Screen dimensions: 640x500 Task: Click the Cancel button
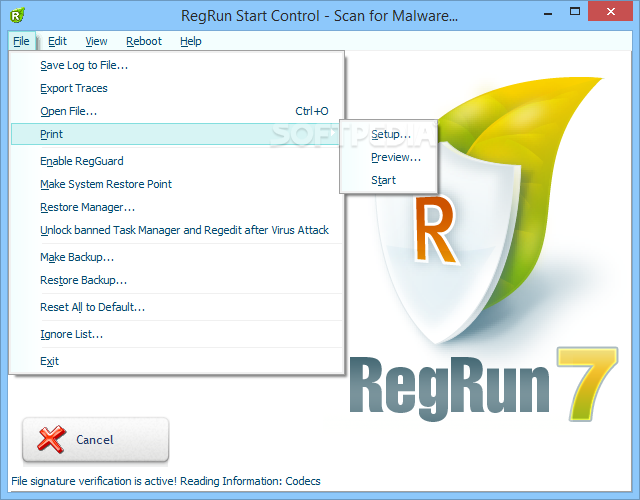pos(96,440)
